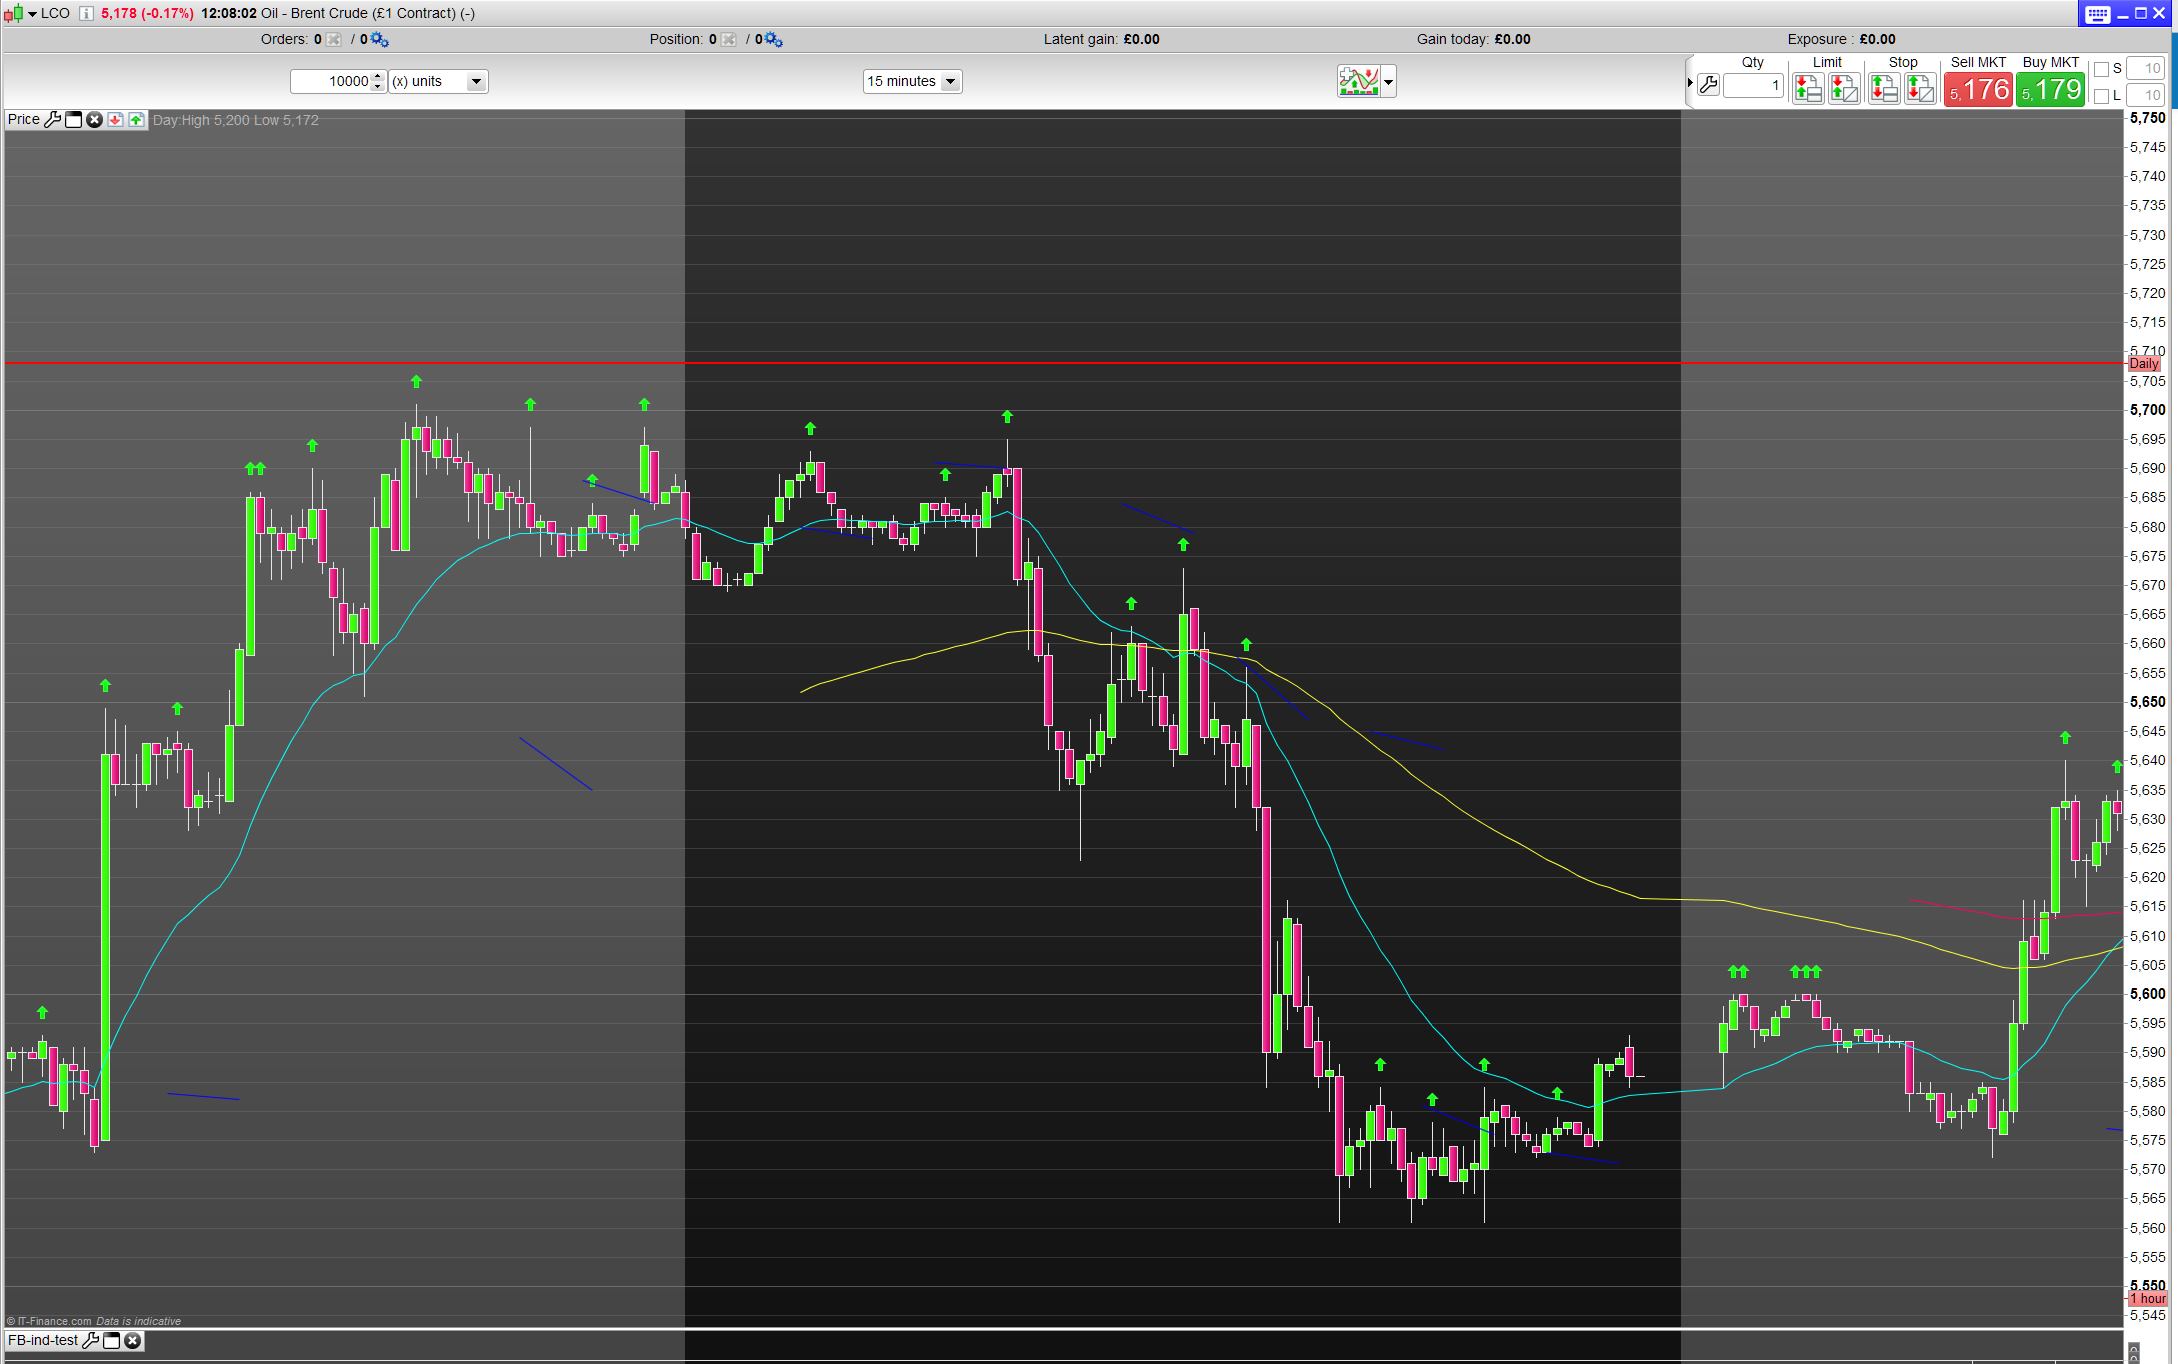The width and height of the screenshot is (2178, 1364).
Task: Click the Price panel red down-arrow icon
Action: click(115, 120)
